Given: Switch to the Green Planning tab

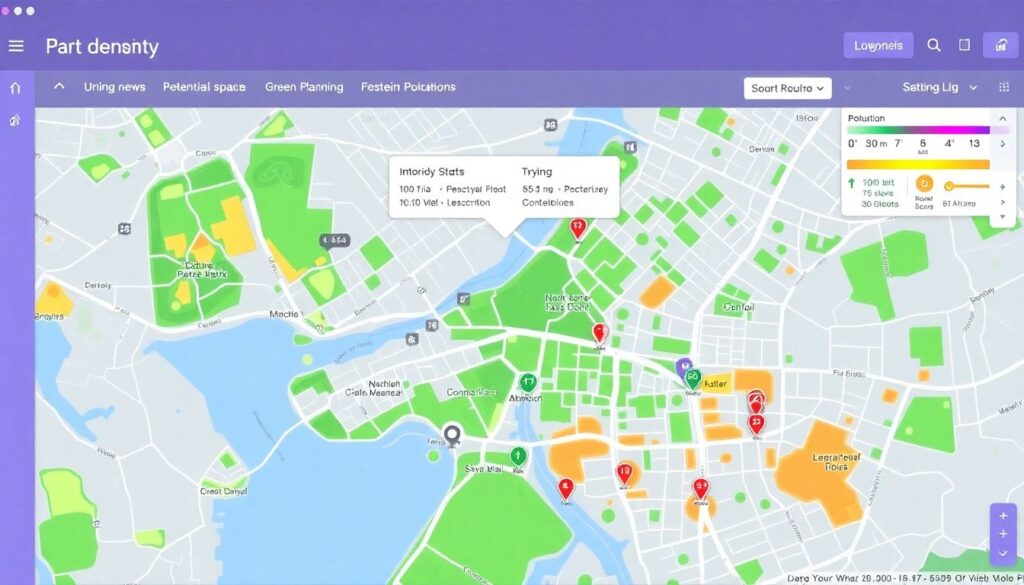Looking at the screenshot, I should point(304,87).
